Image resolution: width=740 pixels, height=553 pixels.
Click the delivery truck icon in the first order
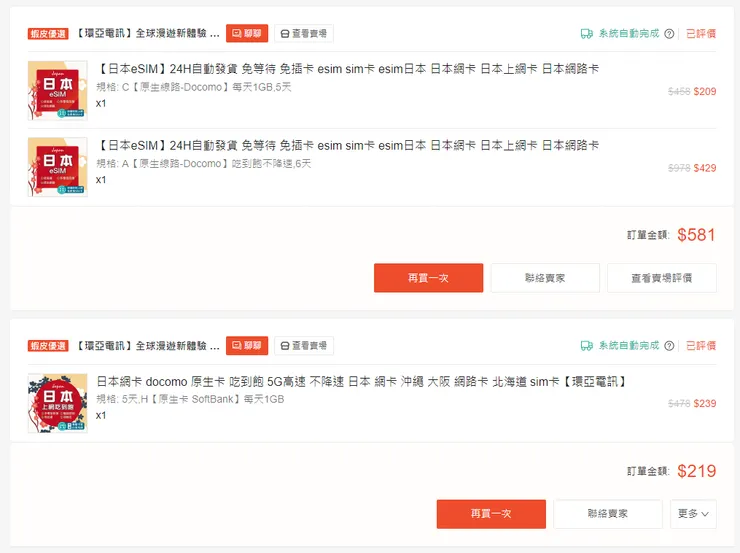[587, 34]
